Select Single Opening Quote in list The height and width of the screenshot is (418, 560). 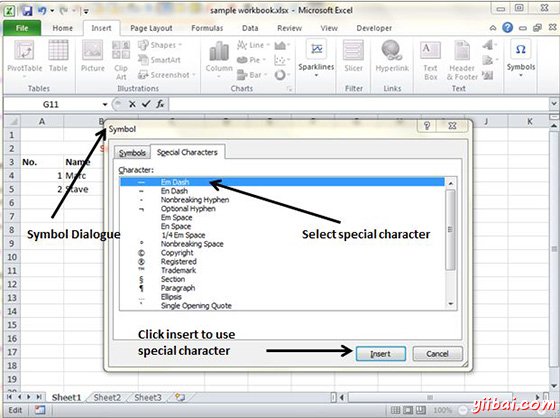point(282,306)
